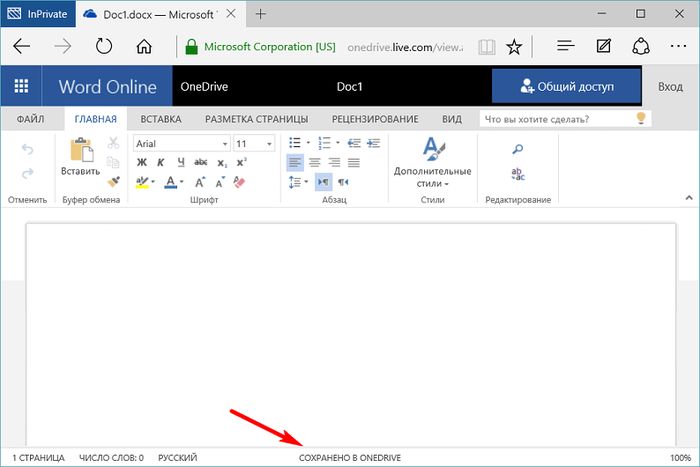Click the Вход sign-in link
The height and width of the screenshot is (467, 700).
point(670,87)
